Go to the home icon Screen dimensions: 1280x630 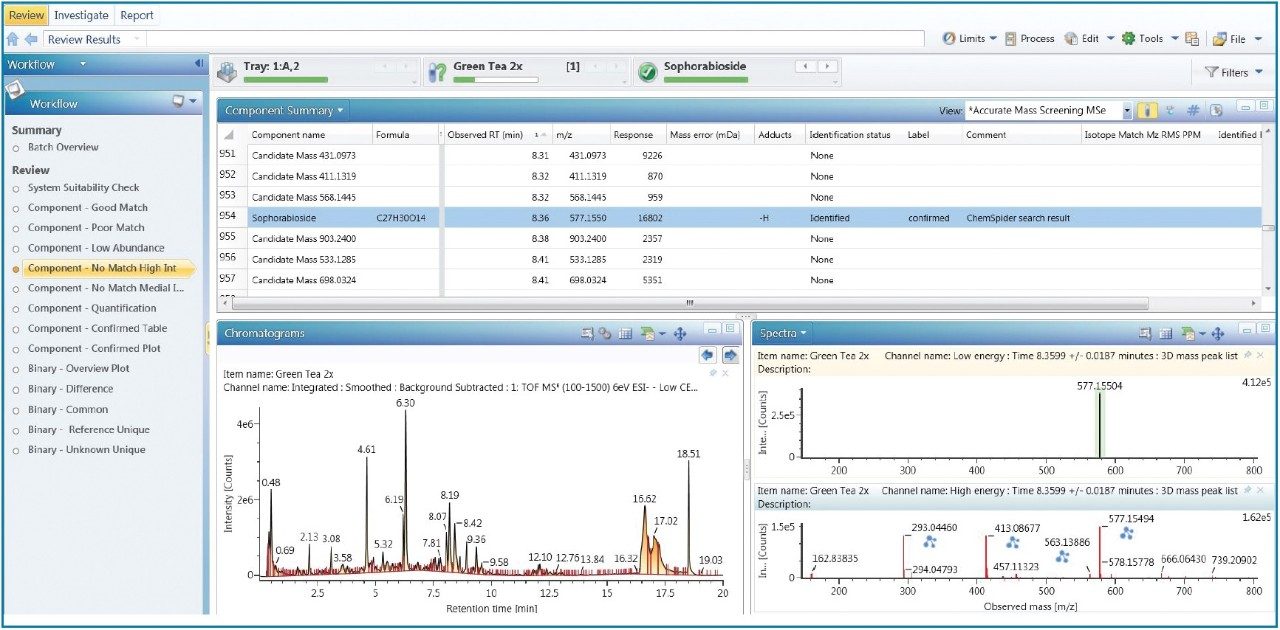coord(13,39)
